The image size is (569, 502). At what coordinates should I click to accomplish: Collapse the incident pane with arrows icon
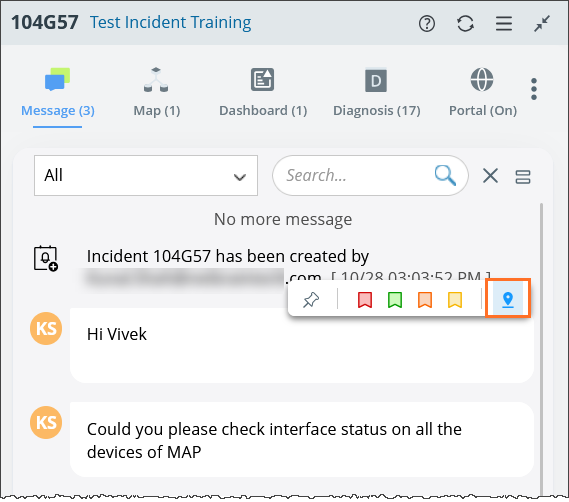pyautogui.click(x=542, y=24)
